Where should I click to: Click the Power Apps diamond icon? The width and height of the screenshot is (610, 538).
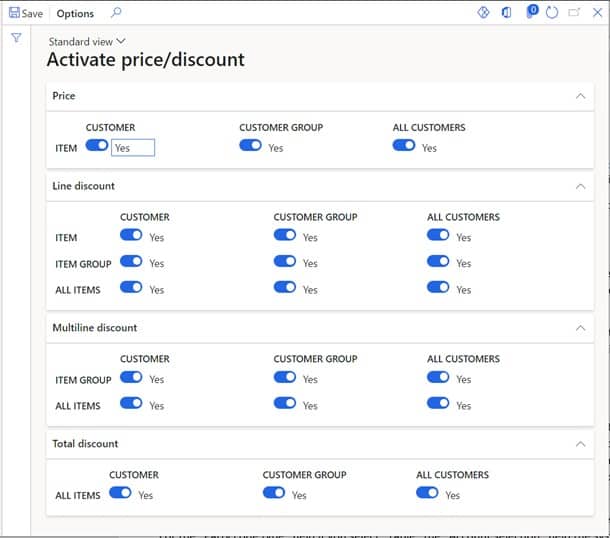click(484, 13)
